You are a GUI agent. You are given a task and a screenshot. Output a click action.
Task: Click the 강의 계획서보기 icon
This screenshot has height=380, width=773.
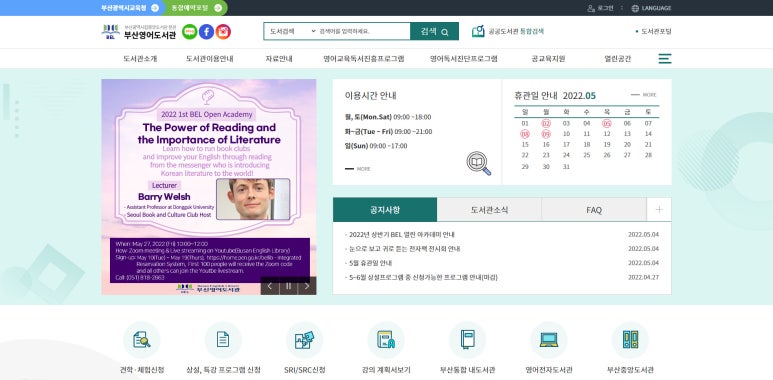(x=386, y=340)
